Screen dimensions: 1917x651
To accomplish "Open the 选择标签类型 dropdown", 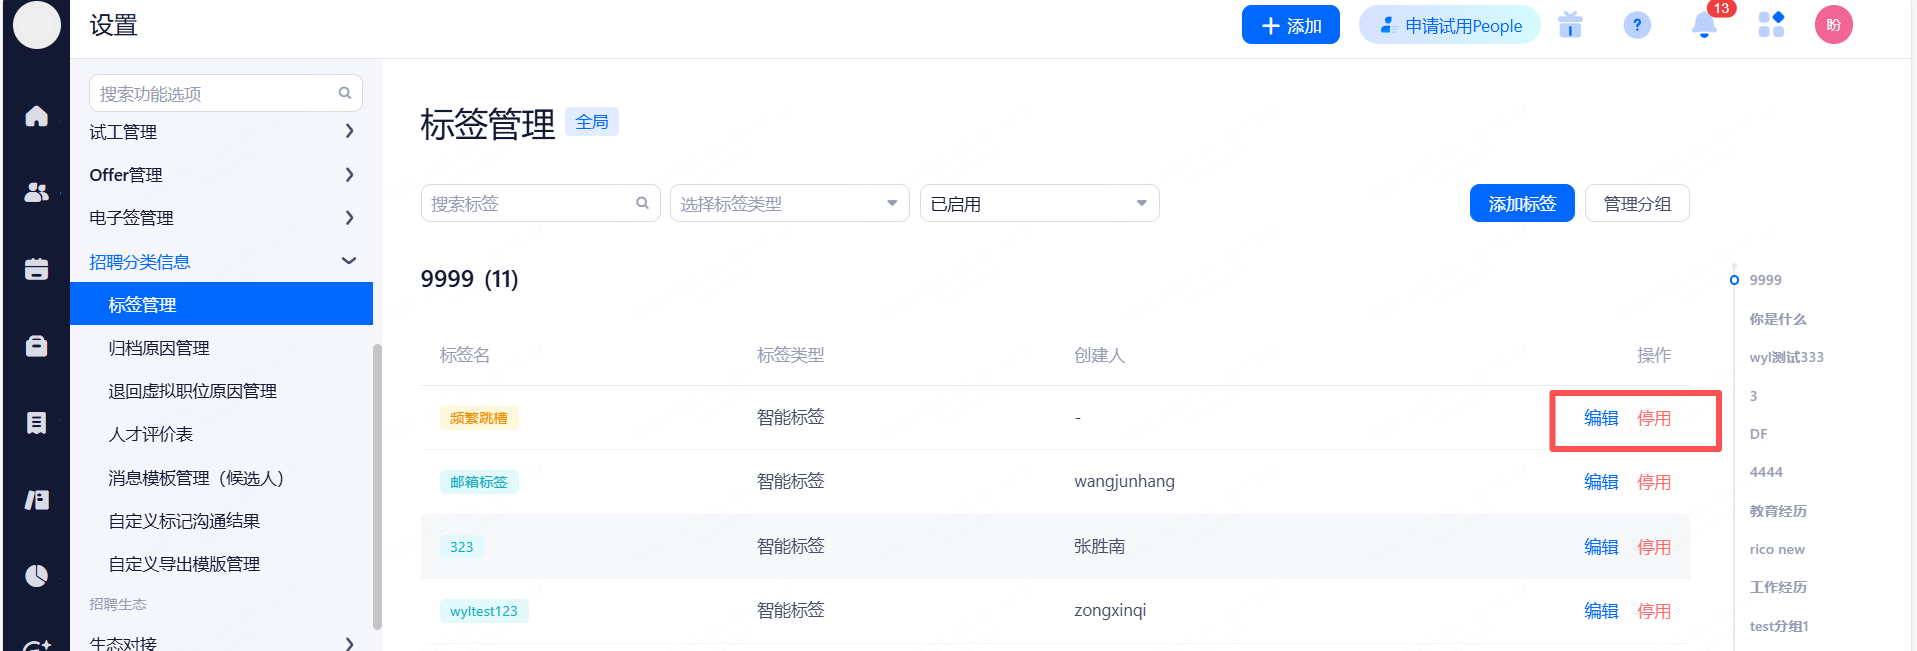I will click(x=789, y=204).
